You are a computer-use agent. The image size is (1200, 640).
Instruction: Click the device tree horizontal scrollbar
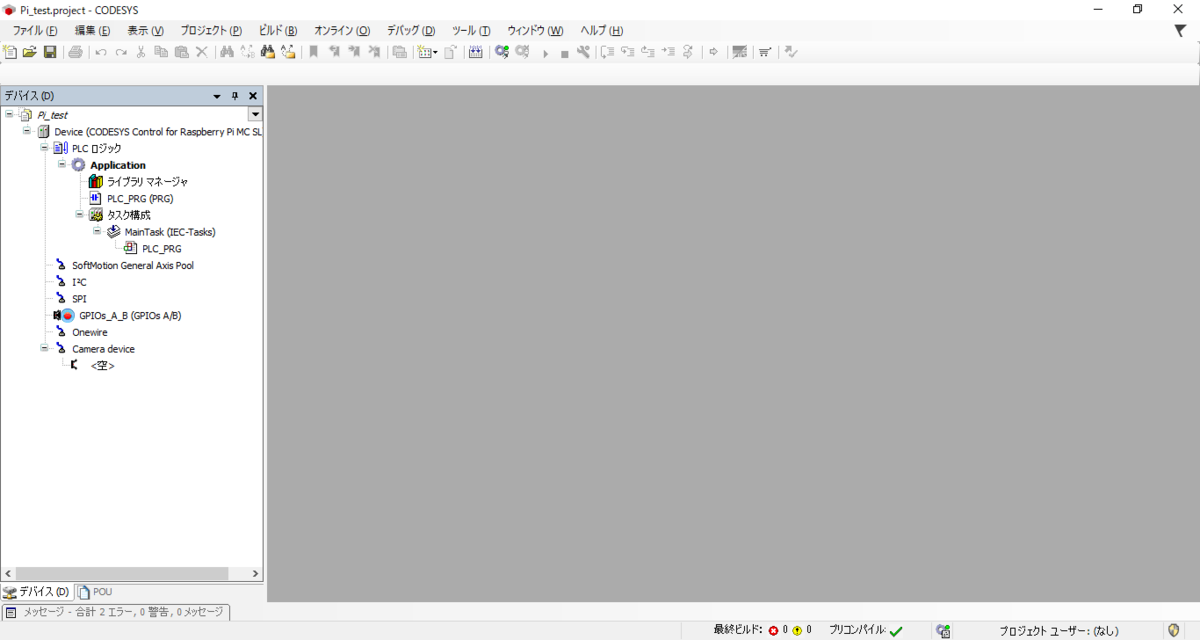tap(122, 574)
